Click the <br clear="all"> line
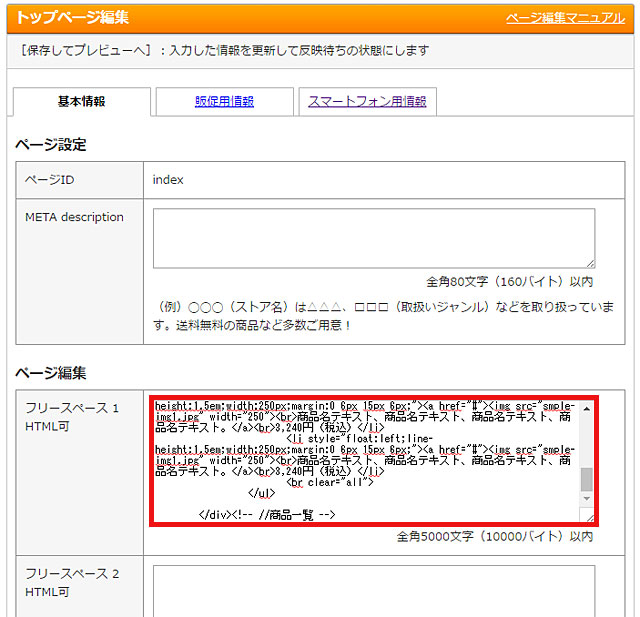640x617 pixels. pyautogui.click(x=330, y=482)
